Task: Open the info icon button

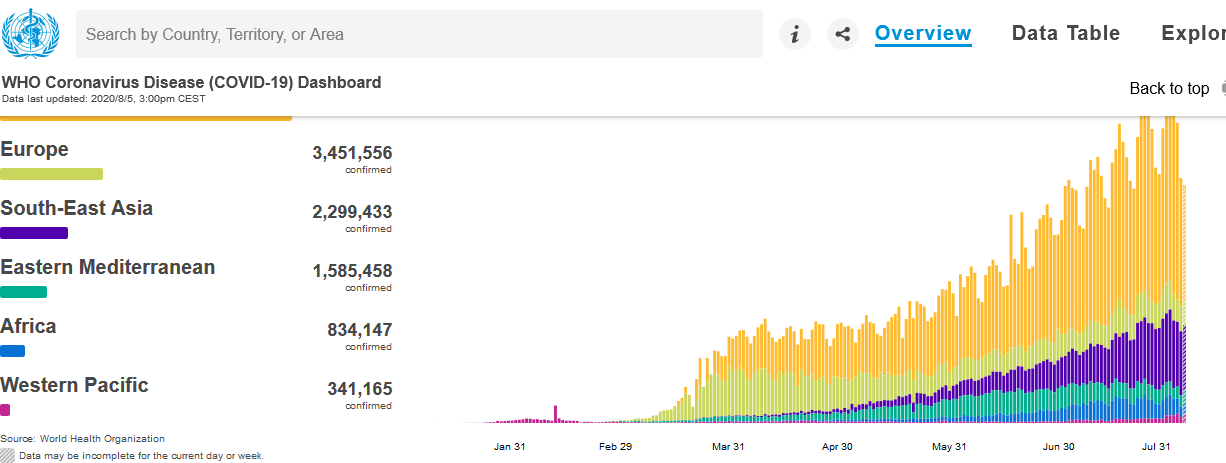Action: click(795, 34)
